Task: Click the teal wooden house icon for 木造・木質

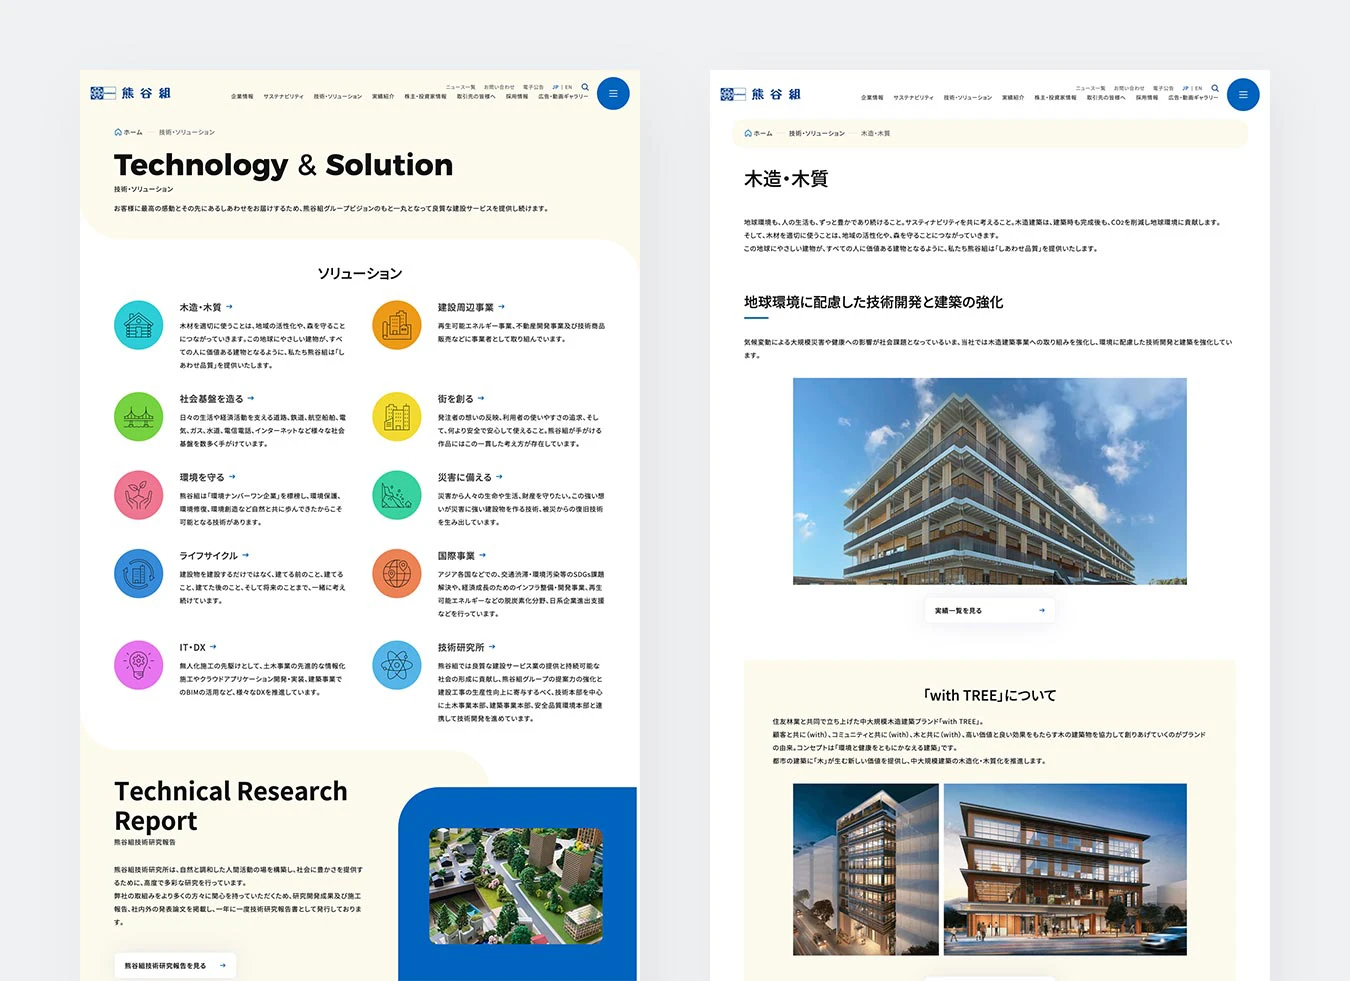Action: 139,325
